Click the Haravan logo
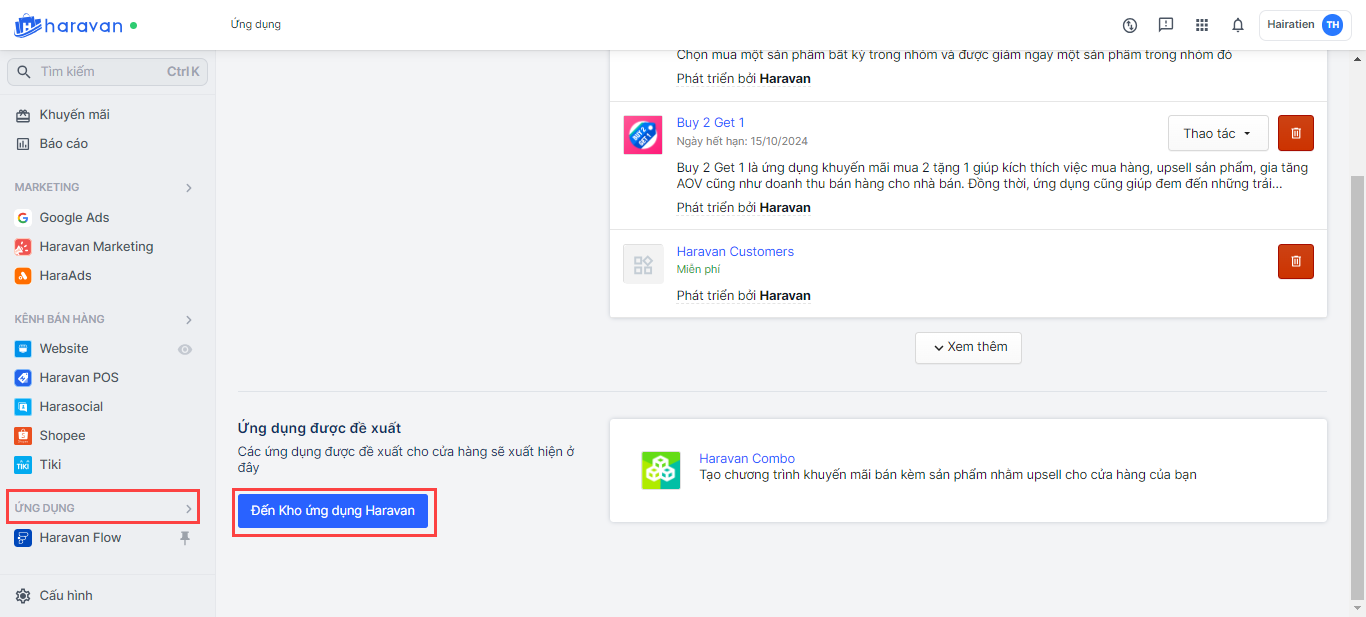 pyautogui.click(x=69, y=25)
